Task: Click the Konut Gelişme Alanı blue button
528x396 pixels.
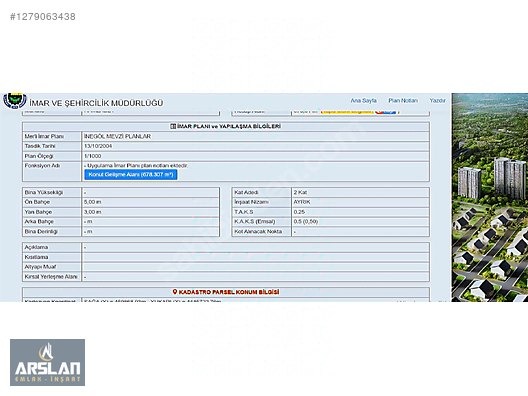Action: pos(131,174)
